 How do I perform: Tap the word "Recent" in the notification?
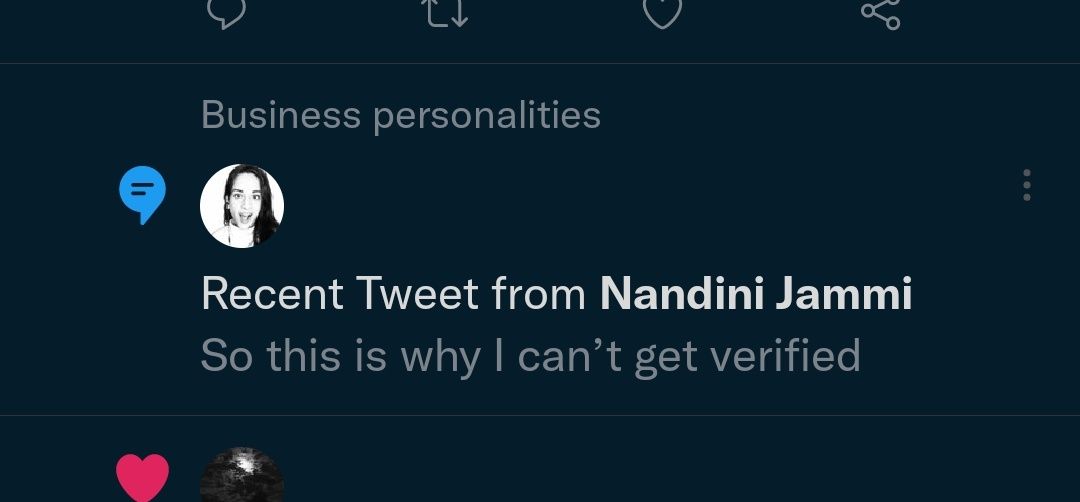coord(272,295)
